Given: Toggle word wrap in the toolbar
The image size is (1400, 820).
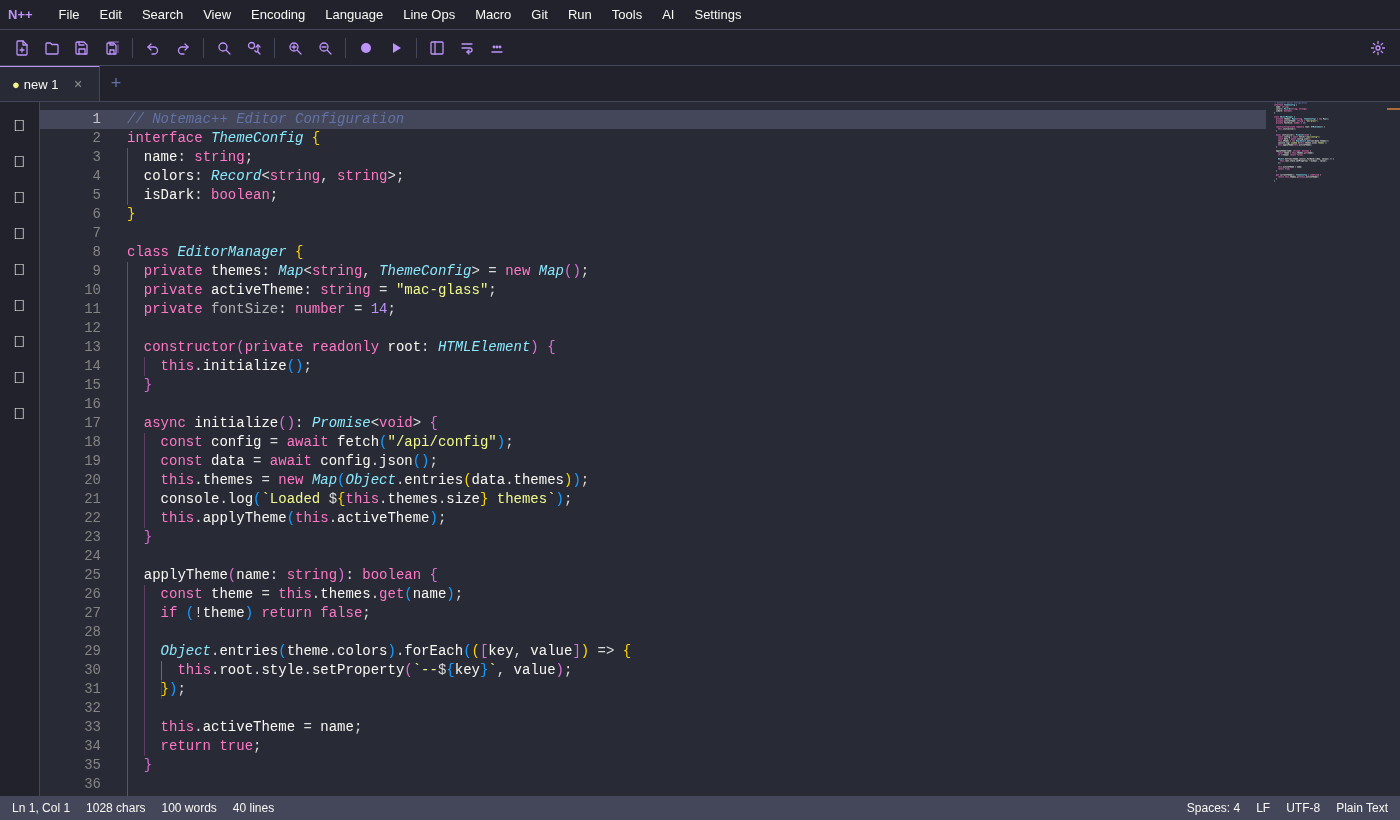Looking at the screenshot, I should tap(467, 48).
